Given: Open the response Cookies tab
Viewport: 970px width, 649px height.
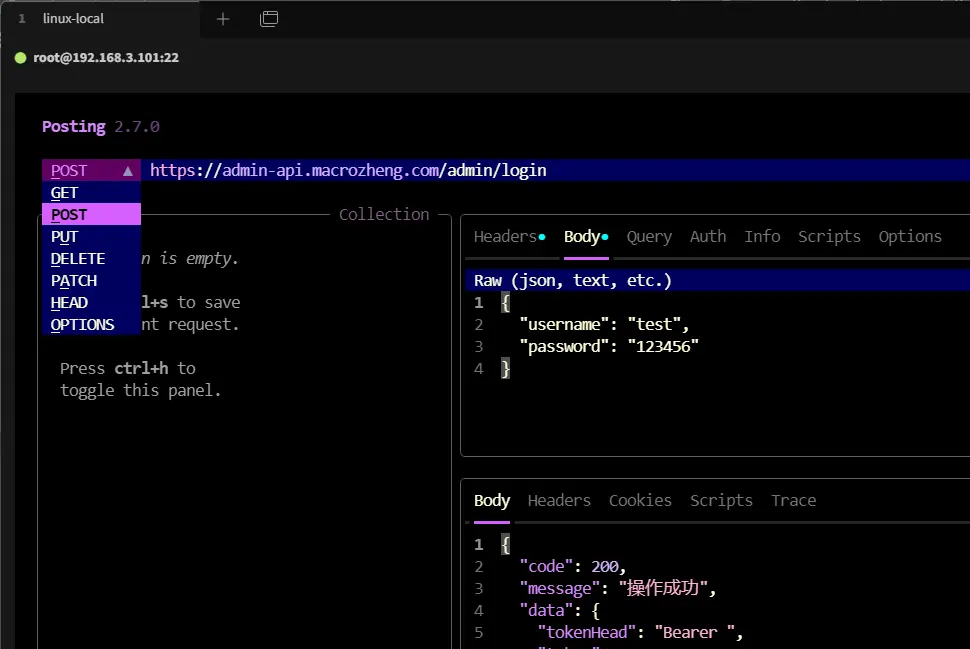Looking at the screenshot, I should tap(640, 501).
